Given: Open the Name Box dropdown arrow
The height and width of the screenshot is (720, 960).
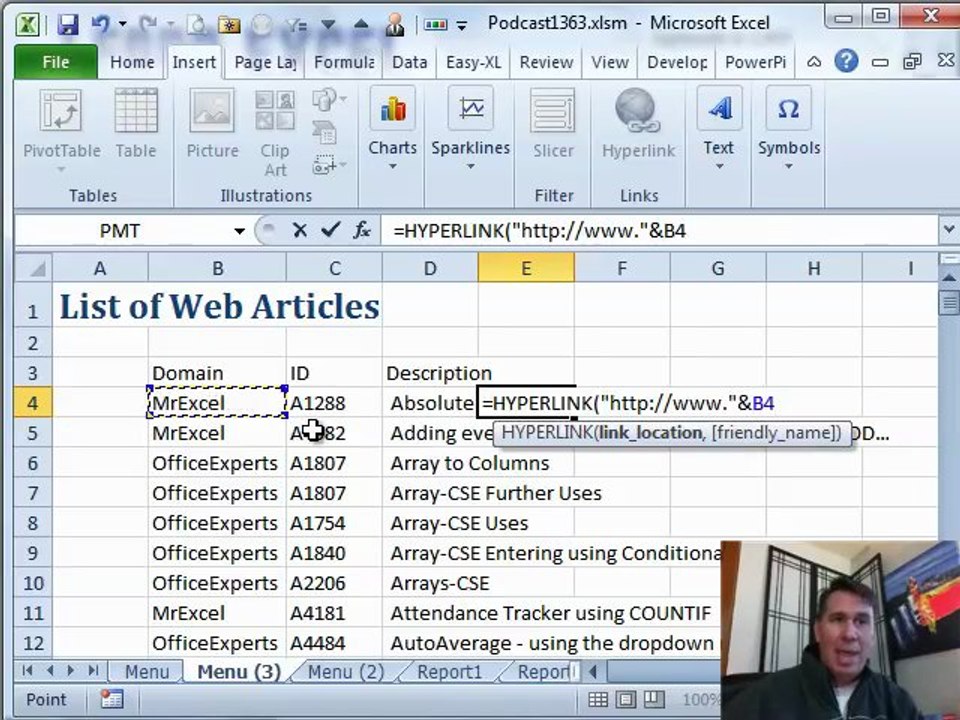Looking at the screenshot, I should [x=239, y=231].
